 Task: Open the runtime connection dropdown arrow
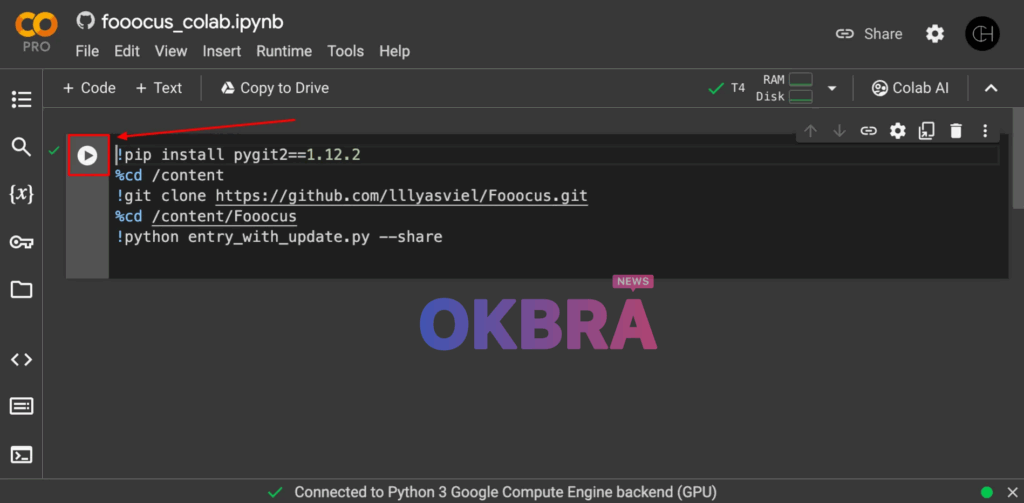[832, 88]
